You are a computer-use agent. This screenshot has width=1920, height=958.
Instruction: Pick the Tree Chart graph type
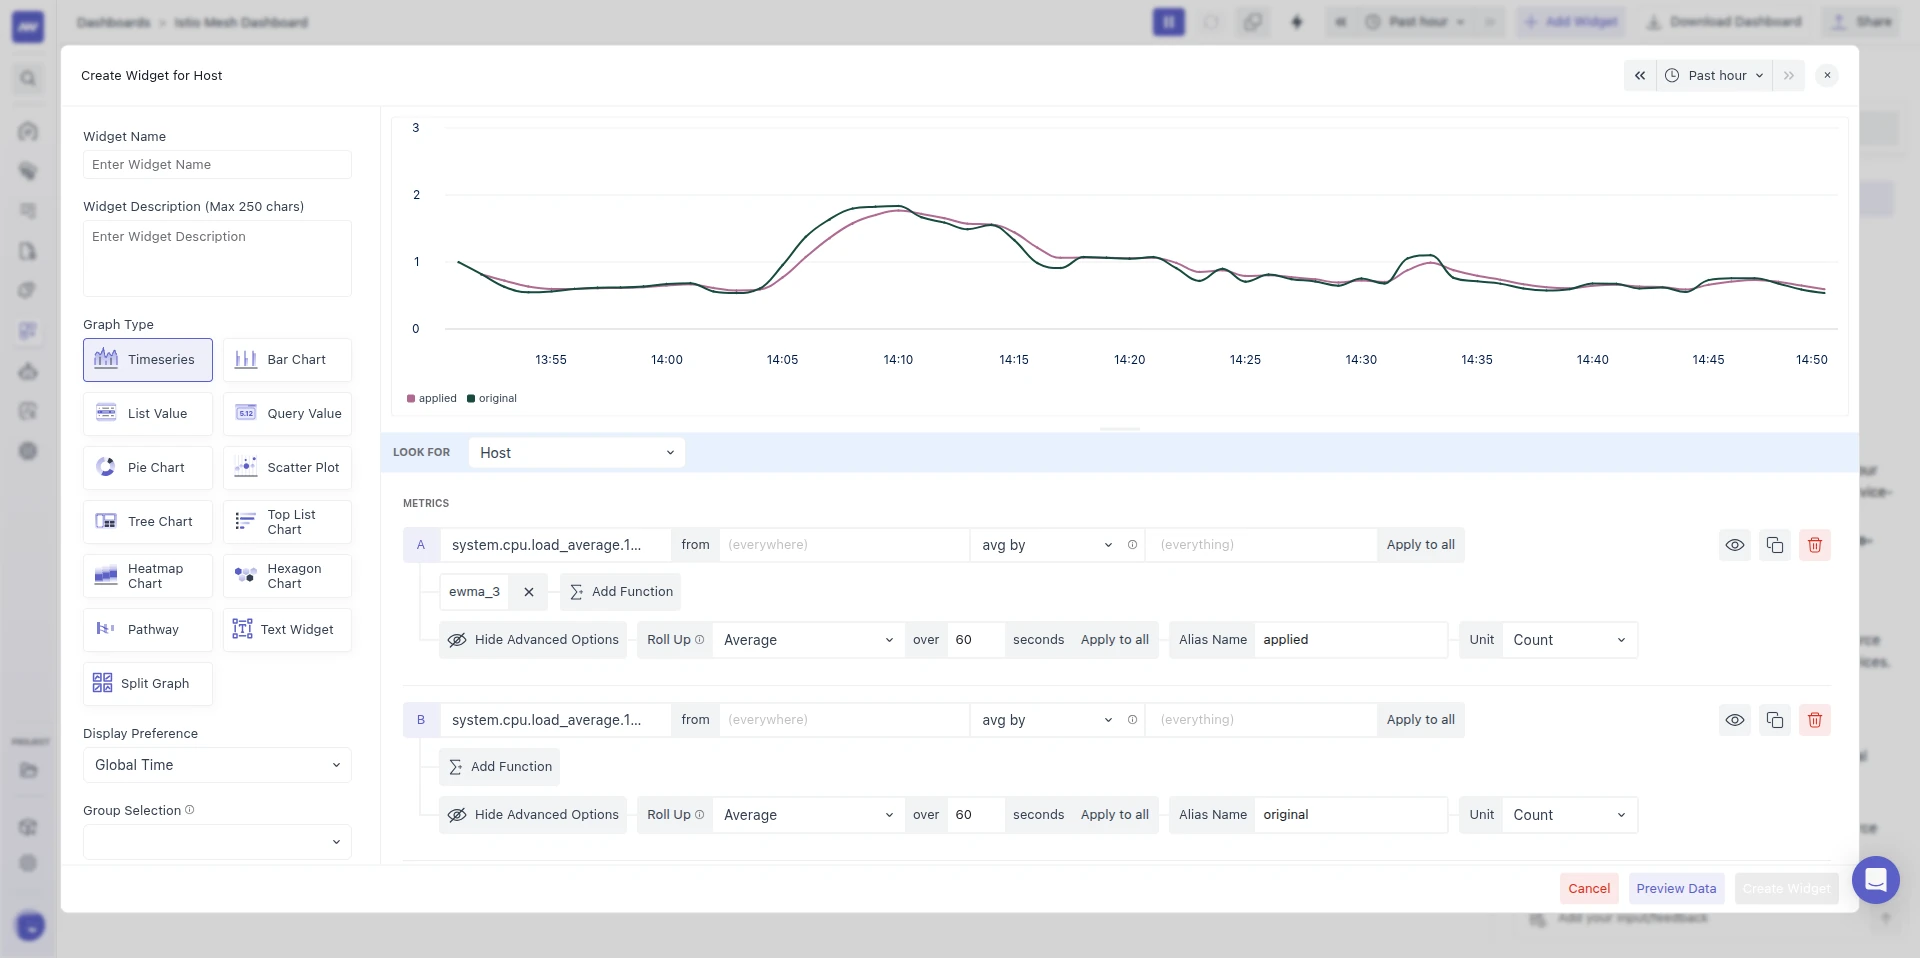tap(148, 522)
